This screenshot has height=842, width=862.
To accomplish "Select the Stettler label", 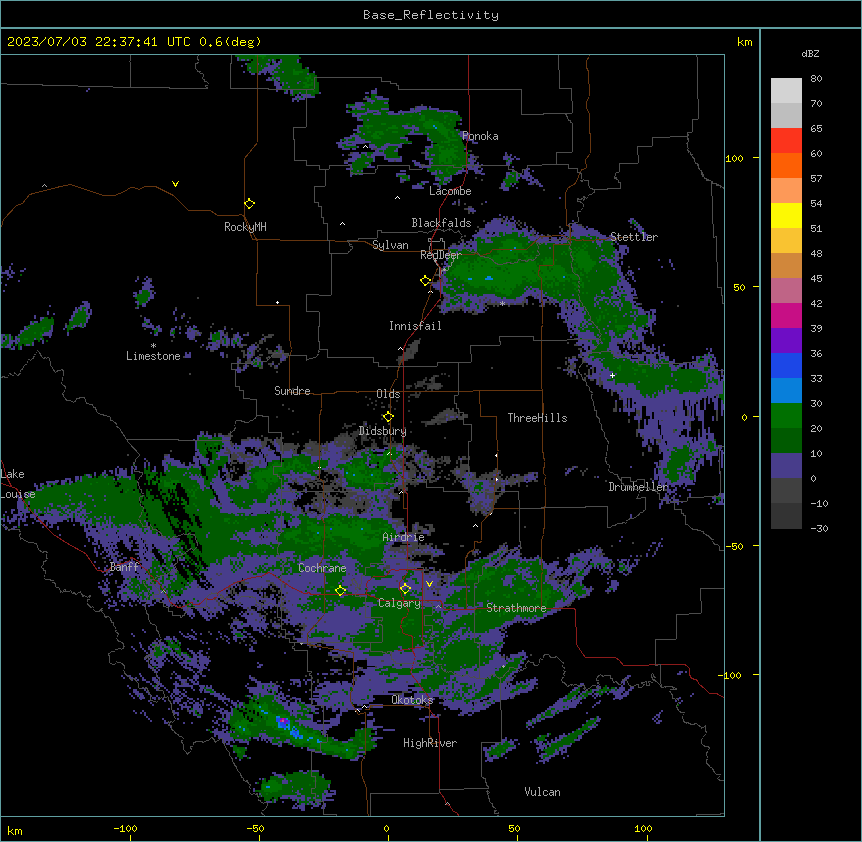I will click(634, 237).
